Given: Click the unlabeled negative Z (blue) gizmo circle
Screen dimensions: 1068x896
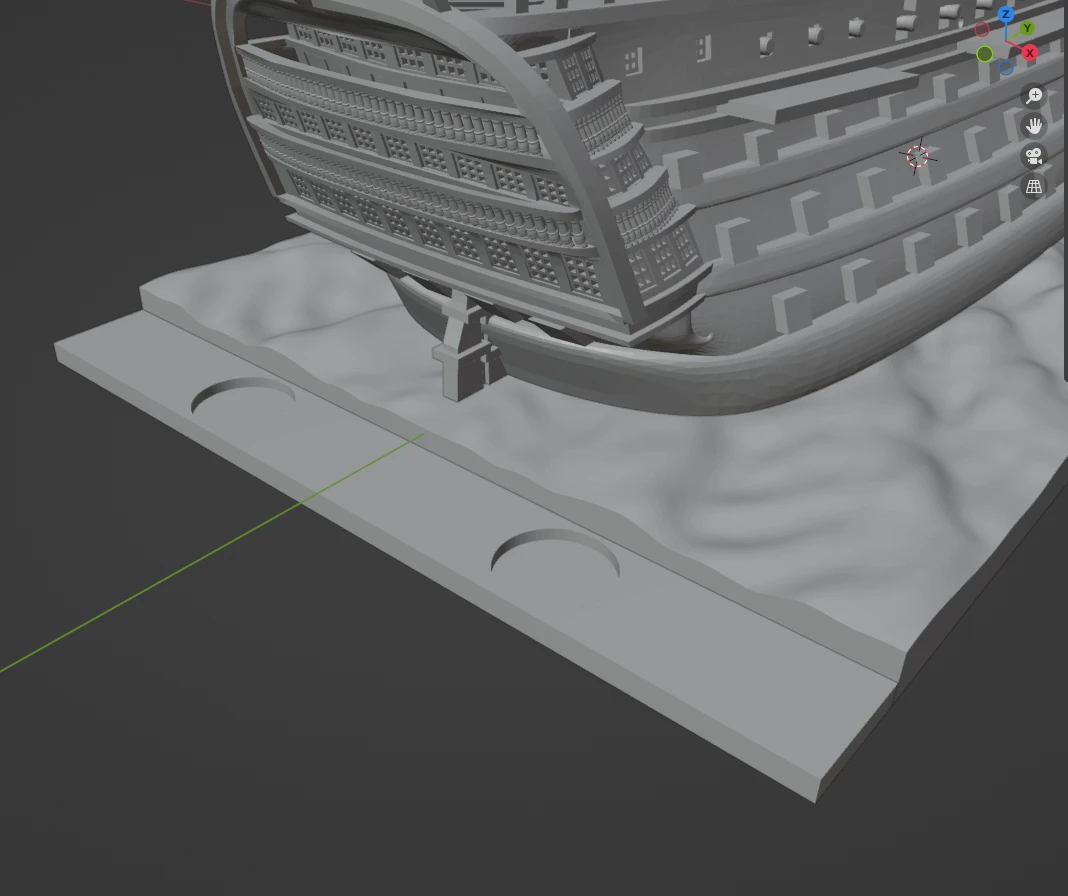Looking at the screenshot, I should click(1006, 67).
